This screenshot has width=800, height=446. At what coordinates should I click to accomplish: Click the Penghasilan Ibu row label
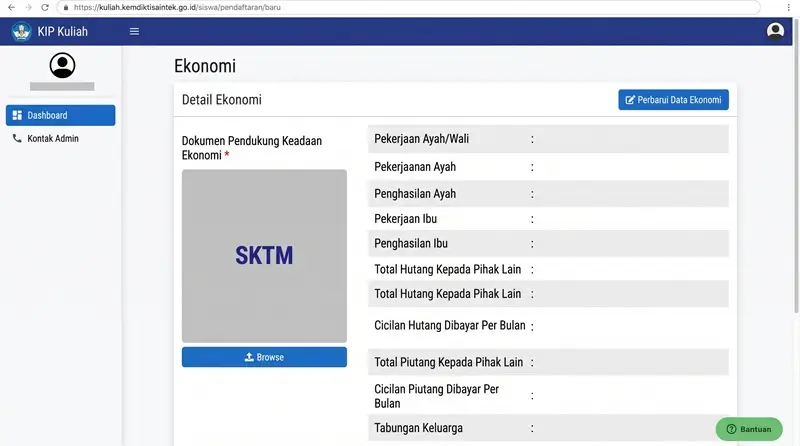(x=411, y=243)
